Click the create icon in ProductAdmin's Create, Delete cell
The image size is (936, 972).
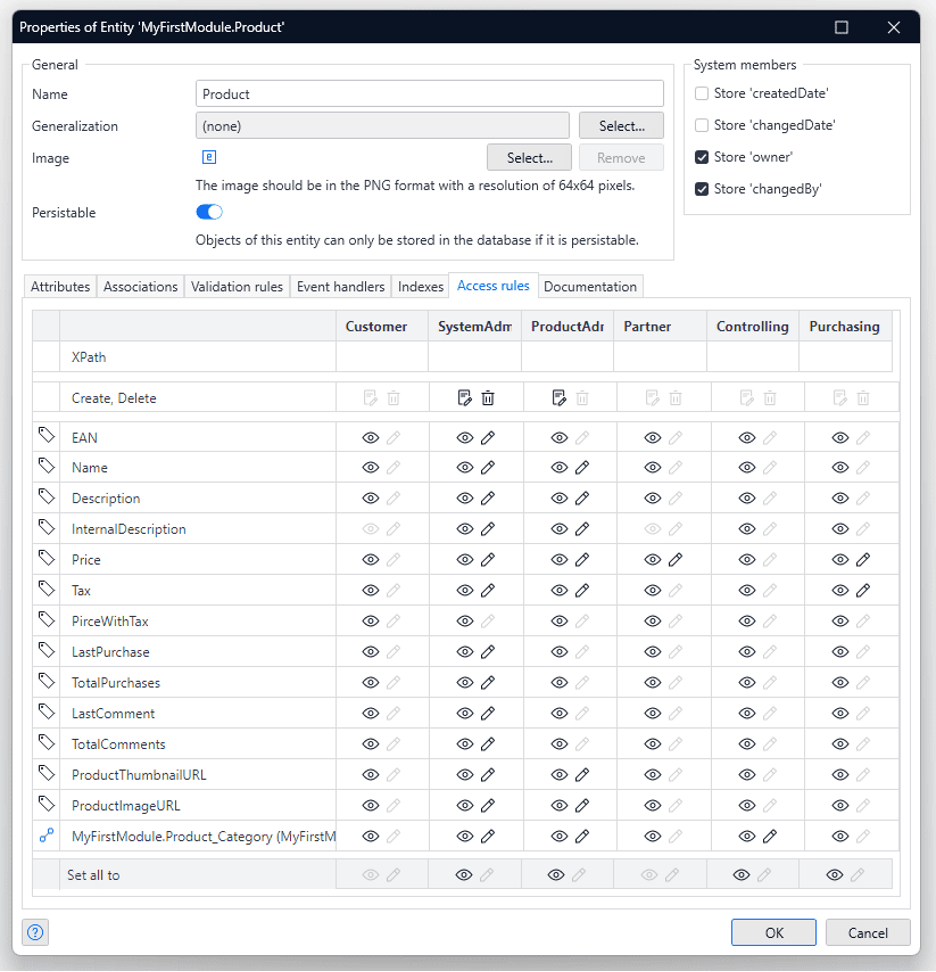[x=558, y=396]
